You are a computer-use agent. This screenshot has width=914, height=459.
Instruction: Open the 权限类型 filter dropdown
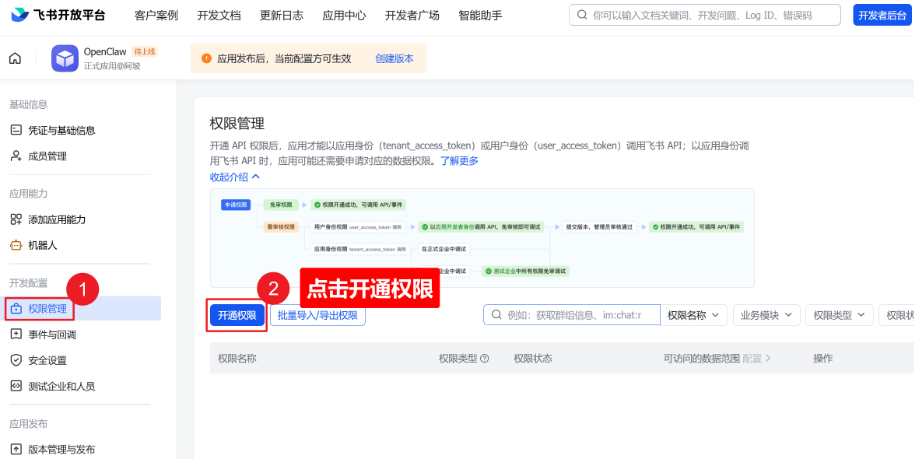click(839, 315)
